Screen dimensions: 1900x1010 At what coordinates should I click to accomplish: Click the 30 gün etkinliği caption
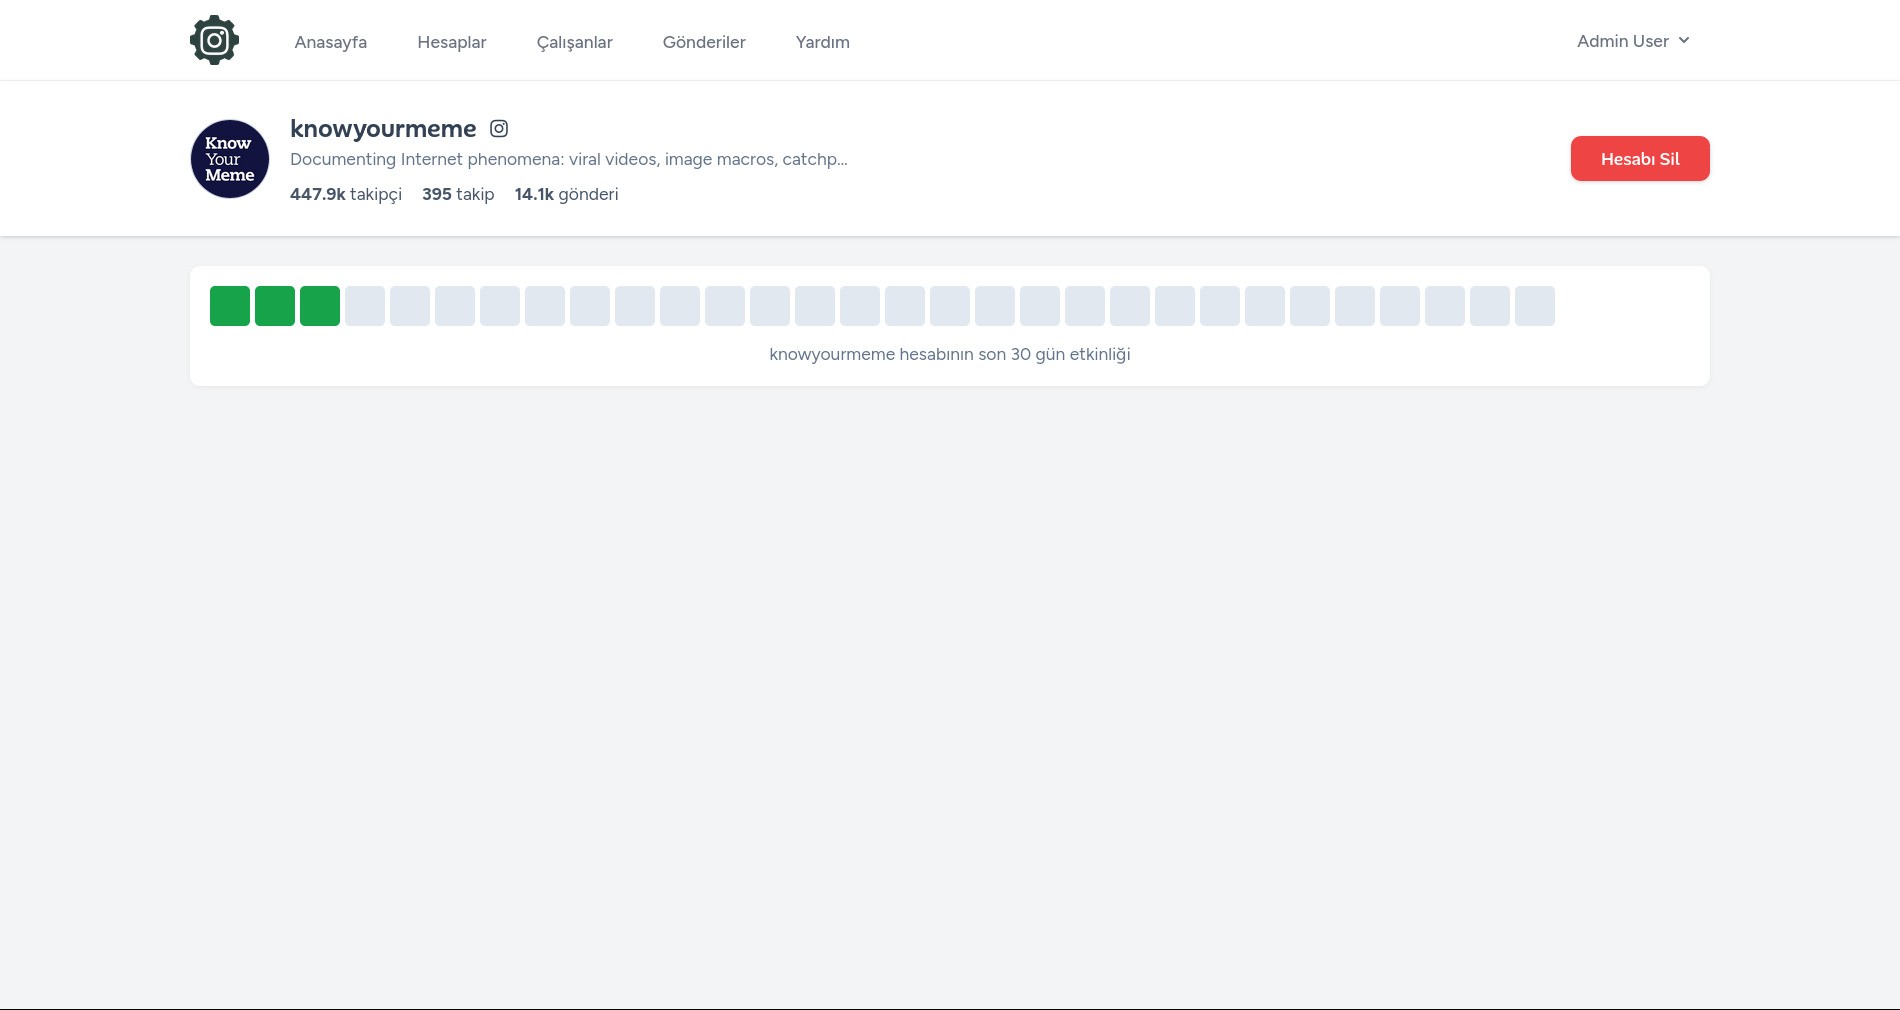click(x=950, y=354)
